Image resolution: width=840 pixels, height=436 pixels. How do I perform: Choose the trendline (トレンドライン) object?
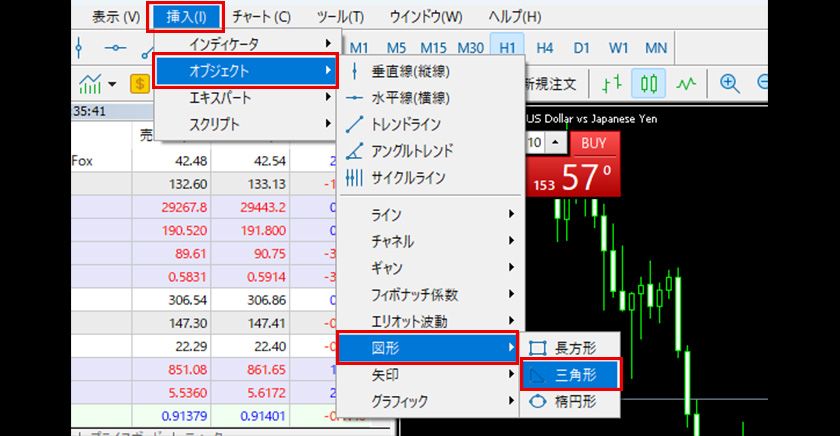pyautogui.click(x=405, y=125)
